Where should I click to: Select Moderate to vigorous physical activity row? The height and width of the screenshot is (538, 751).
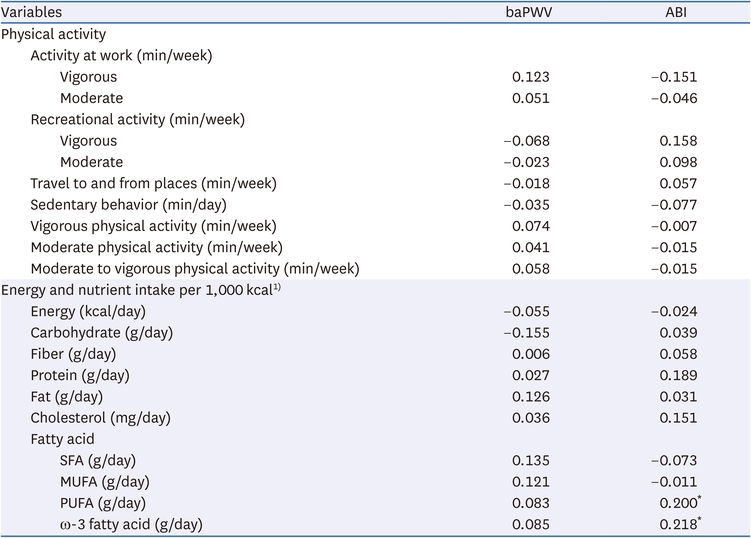[x=375, y=269]
